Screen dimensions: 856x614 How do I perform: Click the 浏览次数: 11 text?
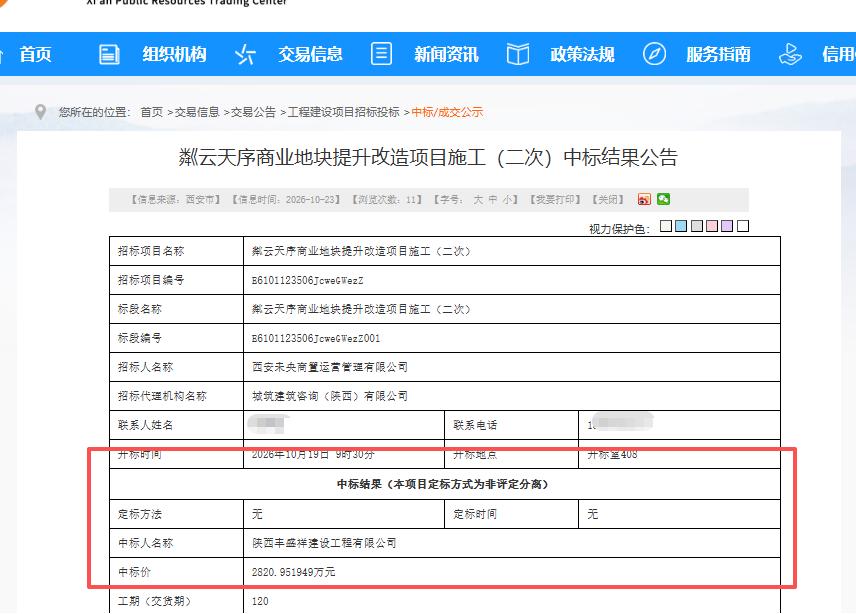pos(387,200)
